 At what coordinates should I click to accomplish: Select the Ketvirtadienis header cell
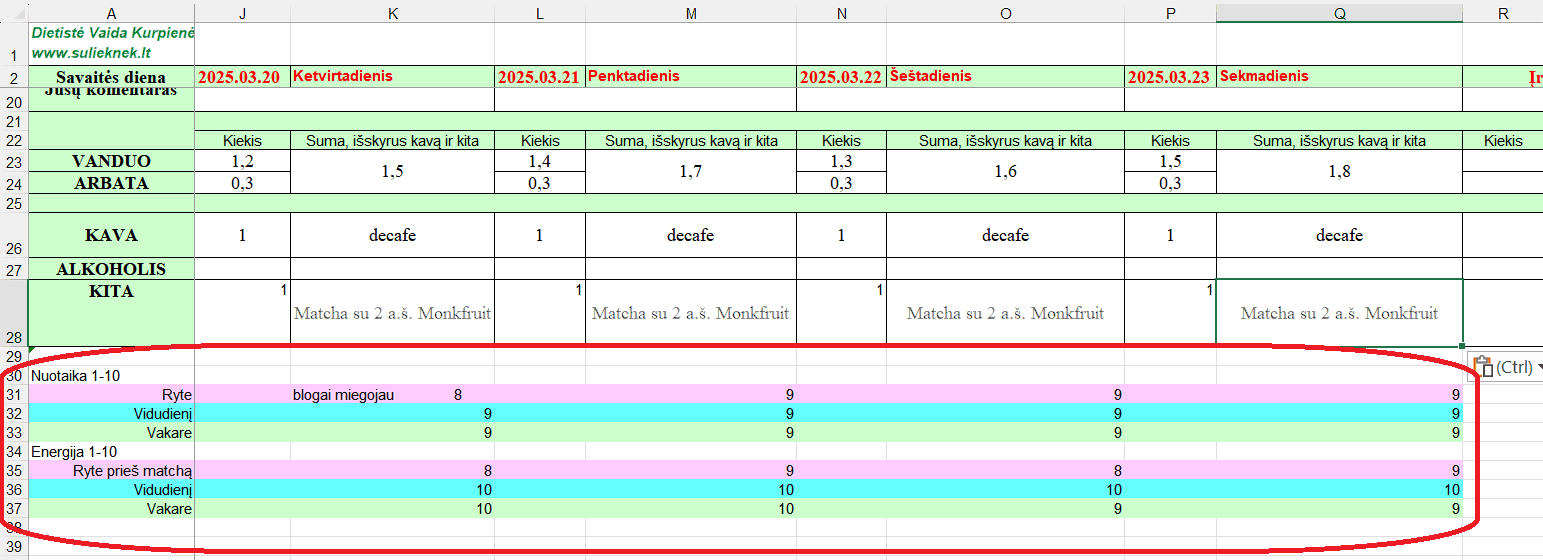pos(392,77)
